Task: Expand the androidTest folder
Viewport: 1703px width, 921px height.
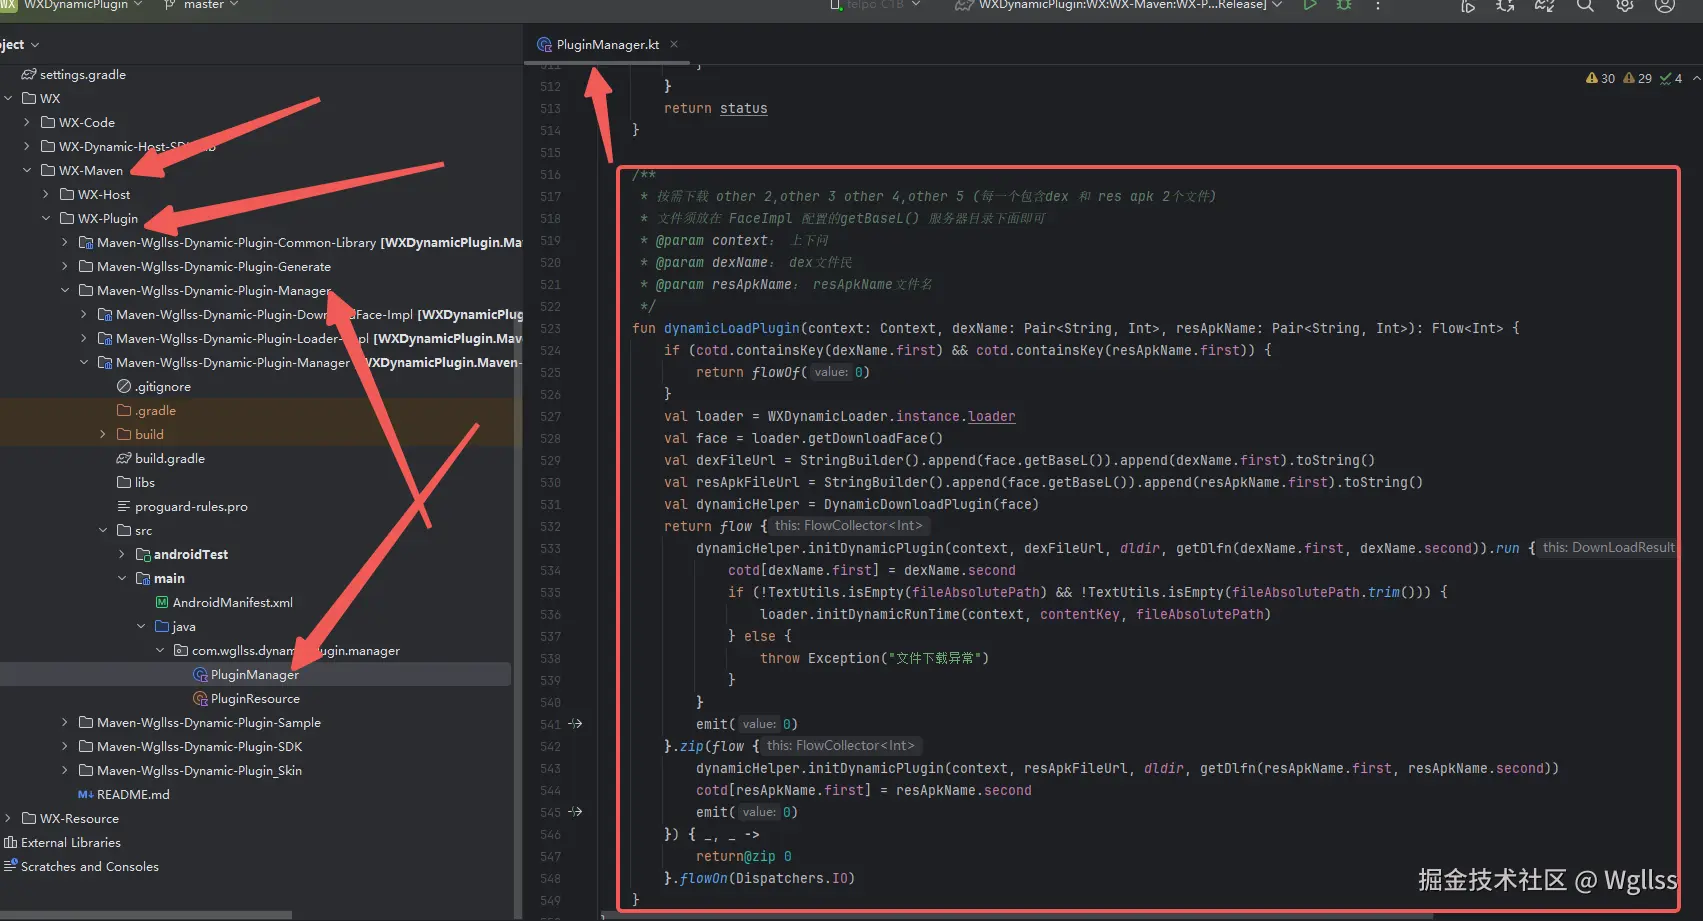Action: click(122, 555)
